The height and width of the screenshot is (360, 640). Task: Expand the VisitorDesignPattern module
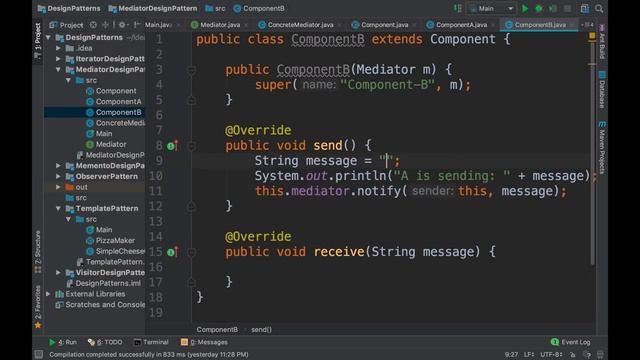(x=58, y=272)
